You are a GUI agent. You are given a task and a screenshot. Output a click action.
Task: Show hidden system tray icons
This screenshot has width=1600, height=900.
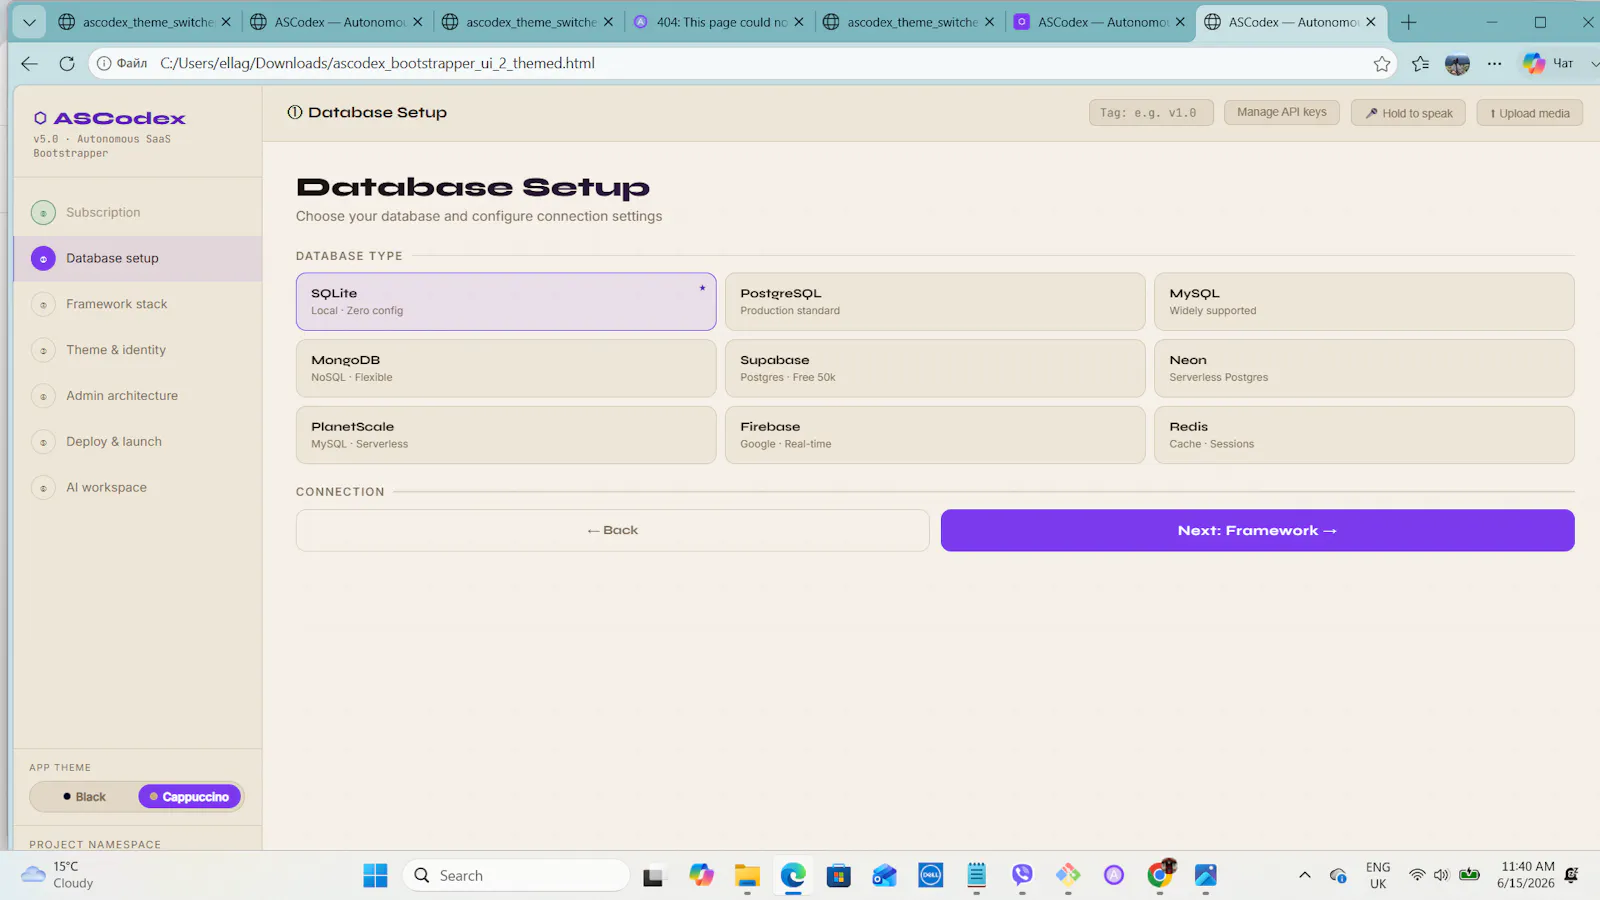click(1304, 876)
